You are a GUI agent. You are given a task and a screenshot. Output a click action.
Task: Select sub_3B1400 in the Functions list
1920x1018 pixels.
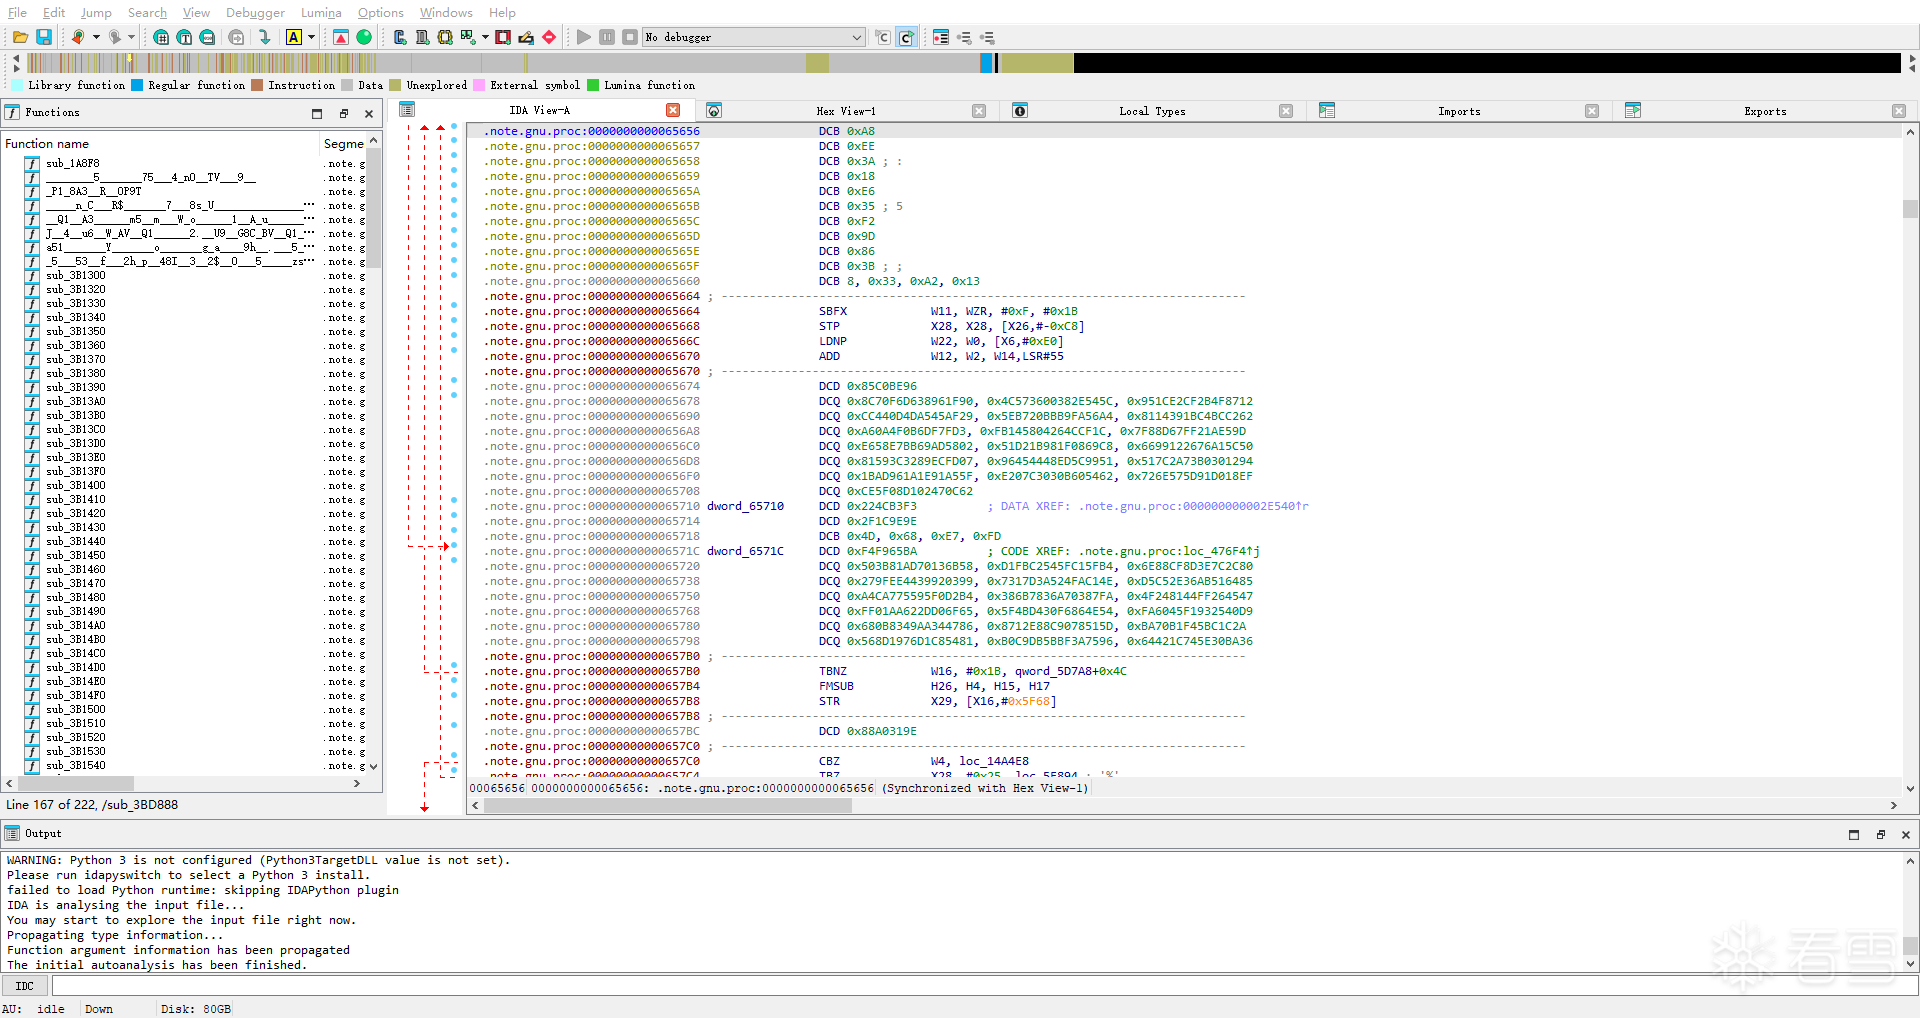tap(75, 485)
